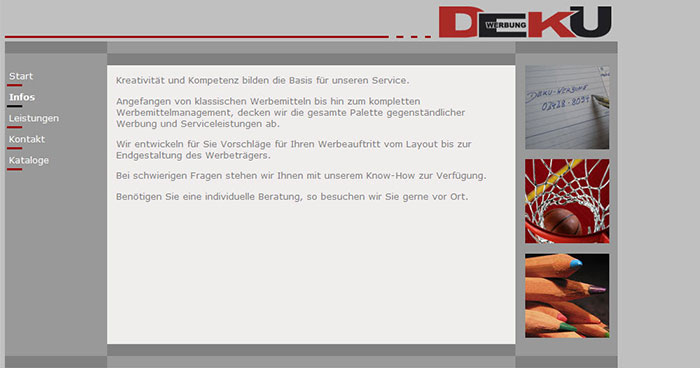Click the line 'Endgestaltung des Werbeträgers.'
This screenshot has width=700, height=368.
coord(193,156)
